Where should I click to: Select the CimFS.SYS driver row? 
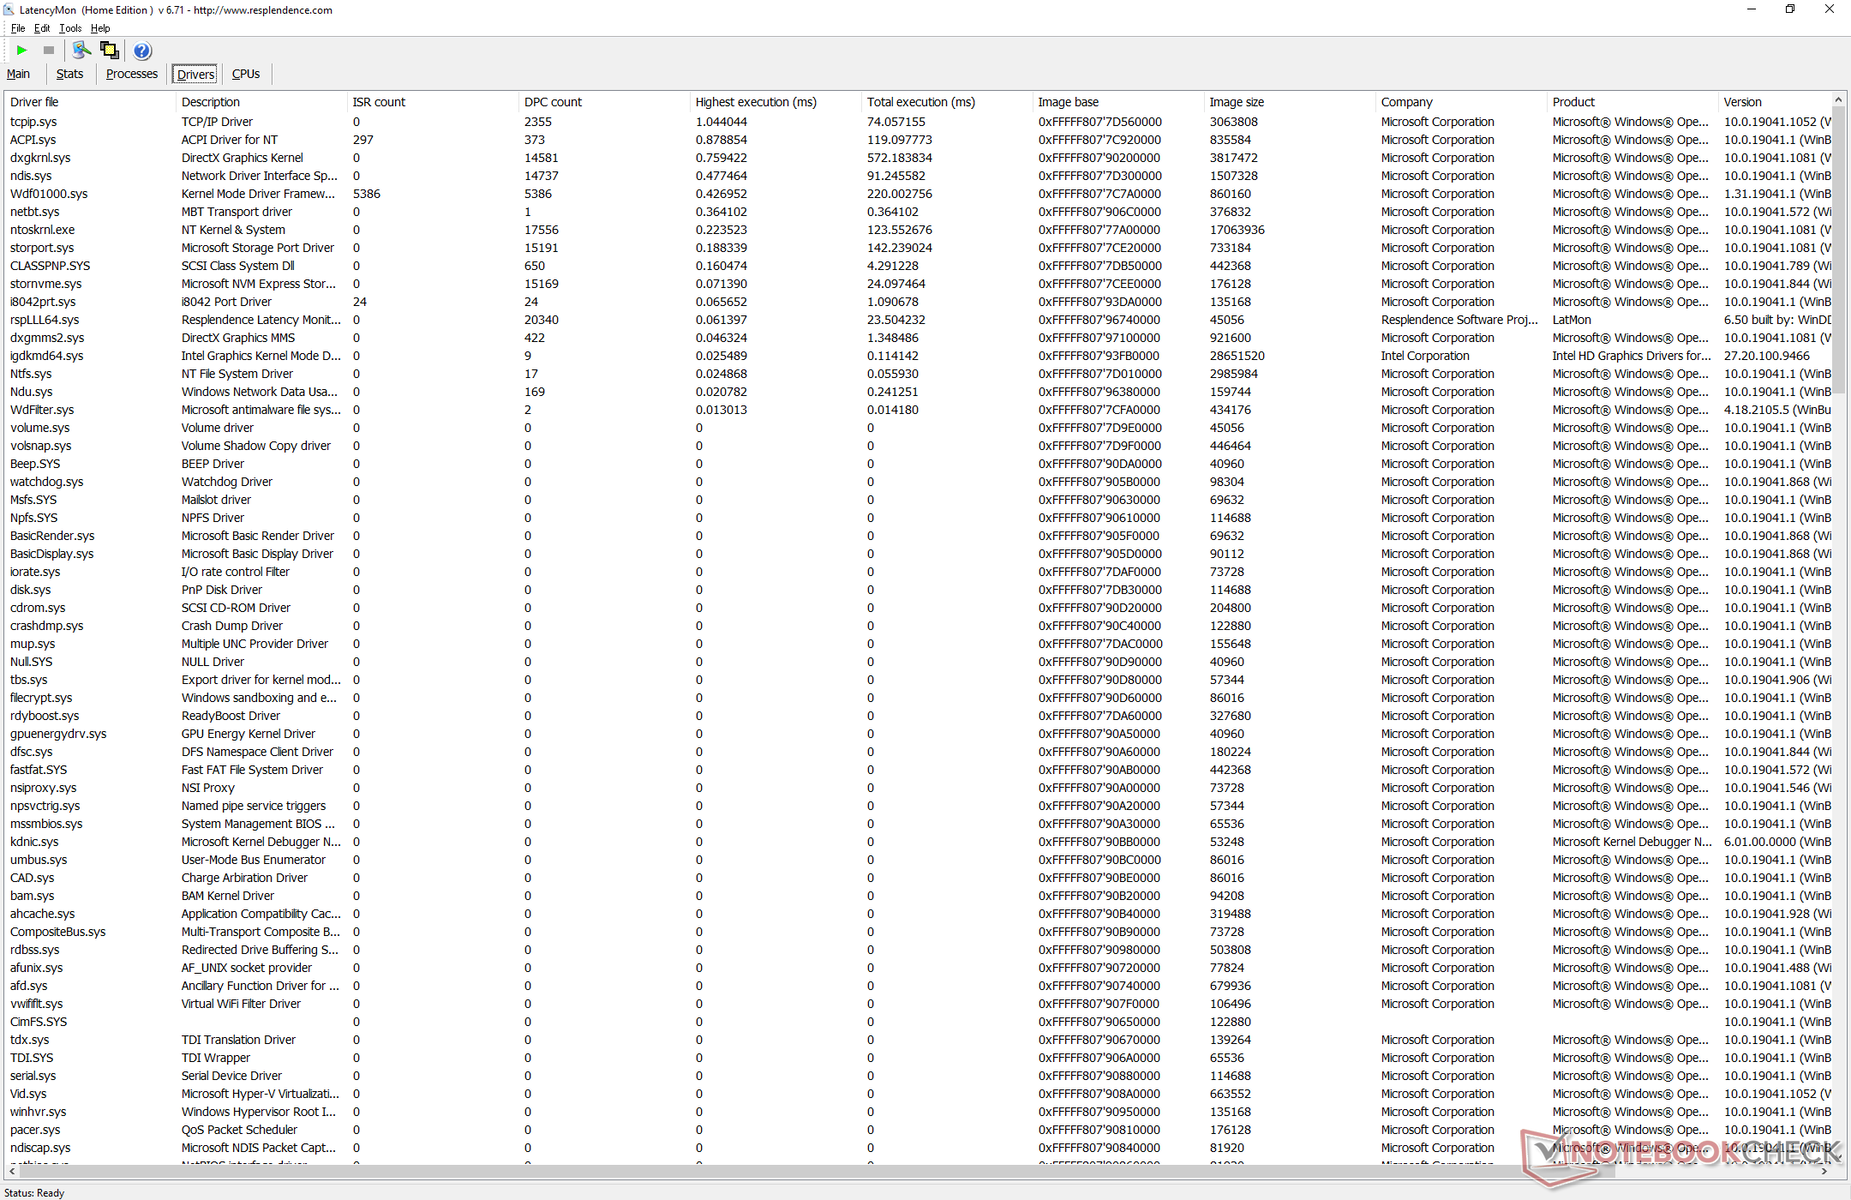(918, 1022)
